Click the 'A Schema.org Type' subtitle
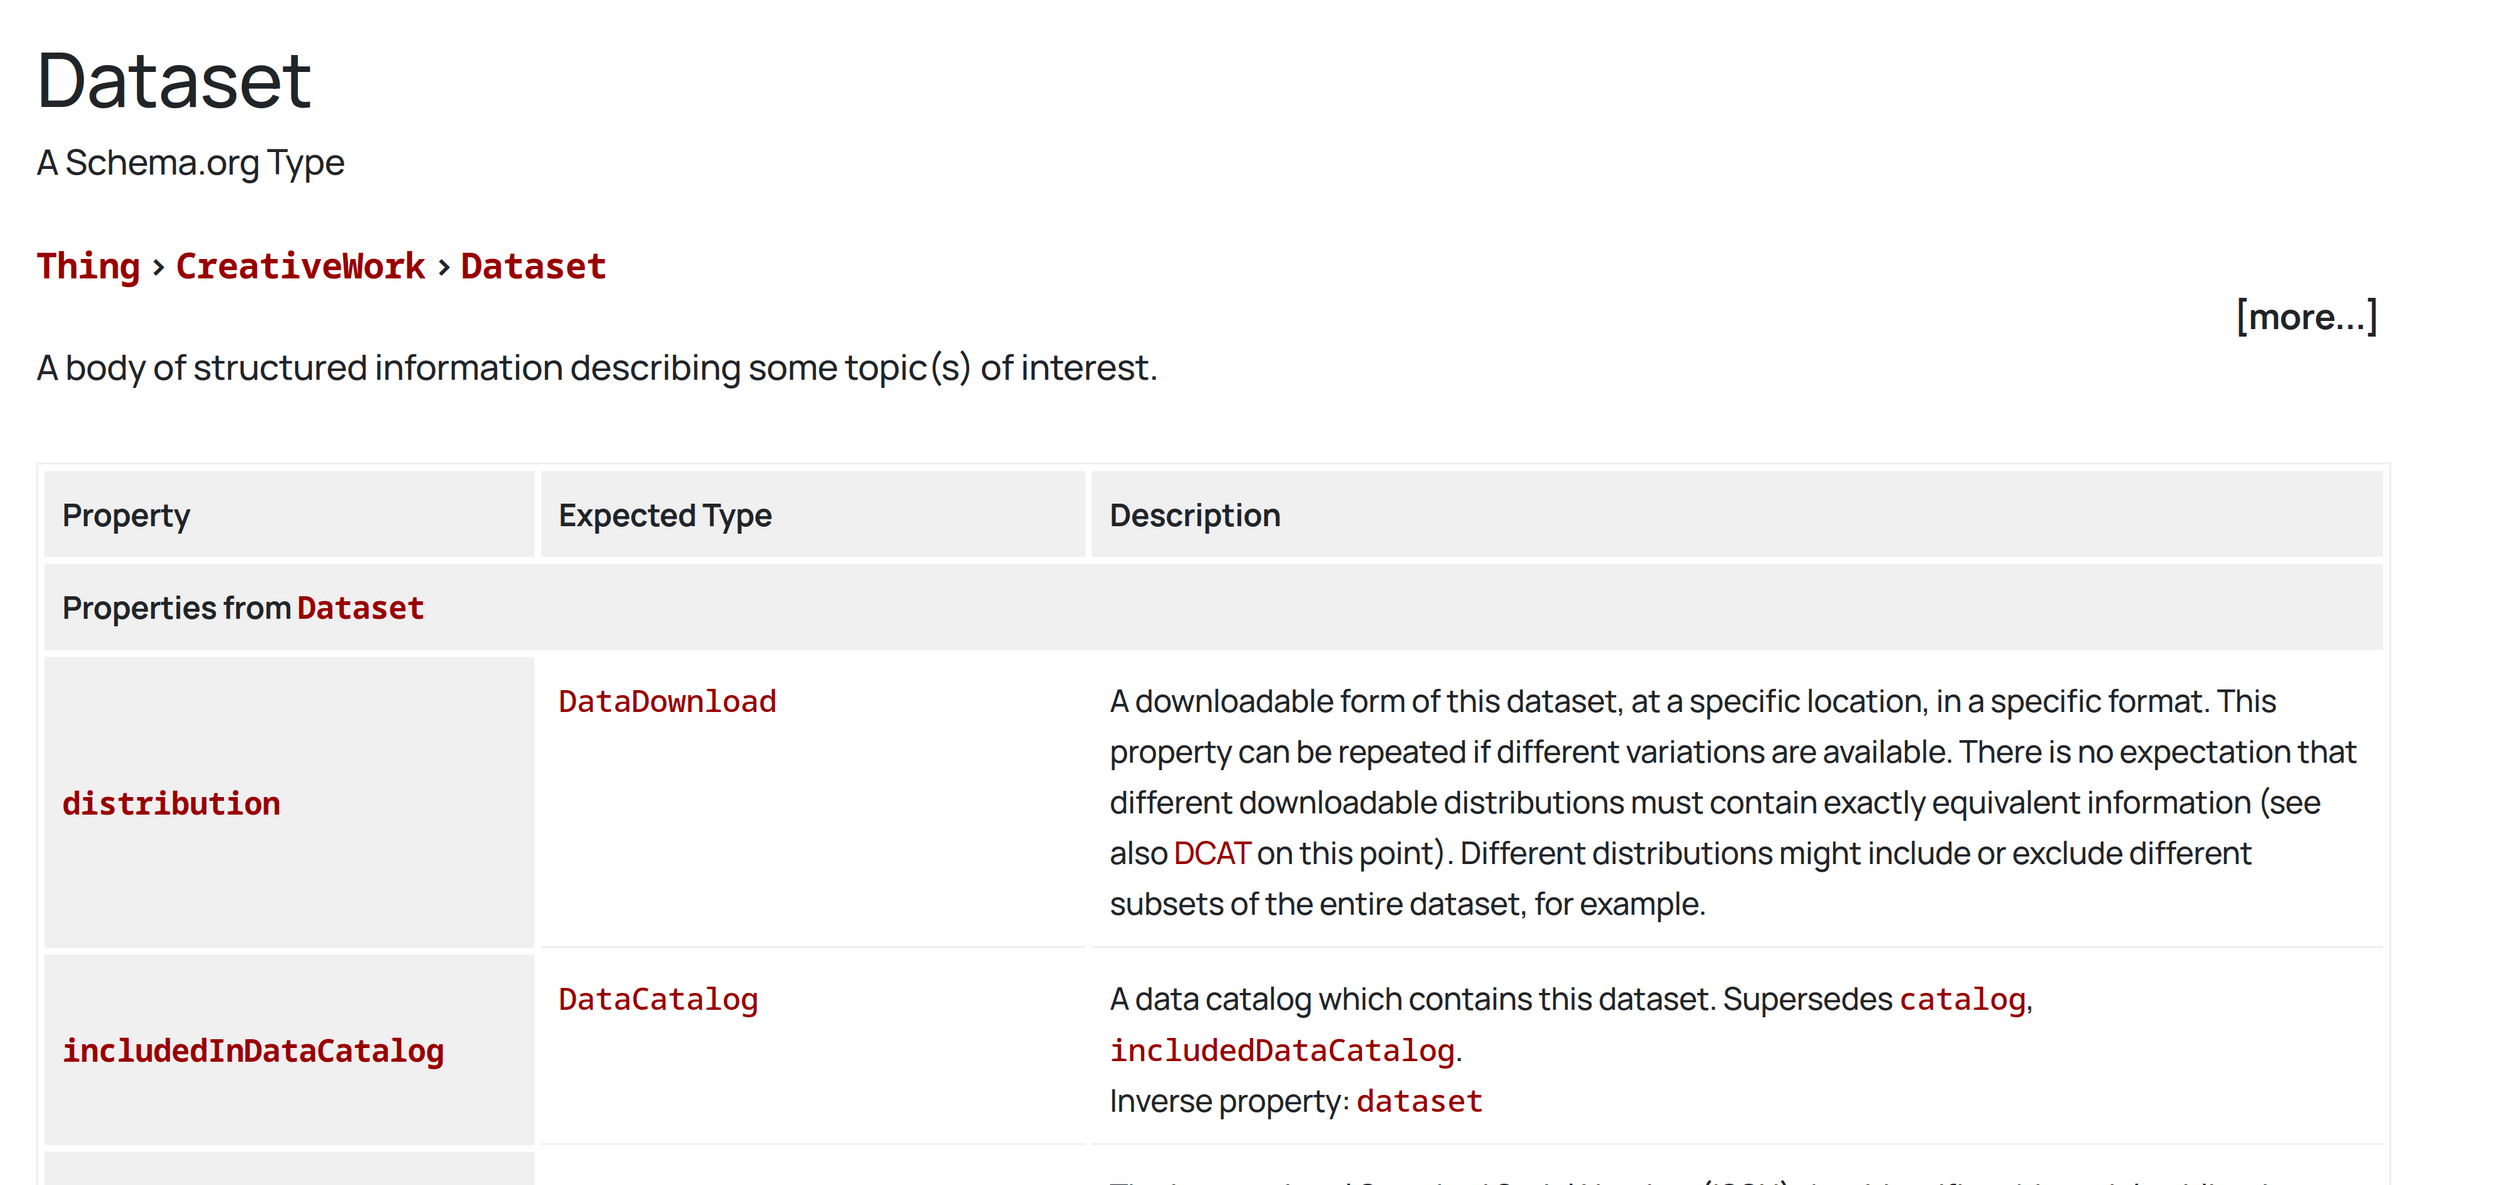 [x=190, y=162]
